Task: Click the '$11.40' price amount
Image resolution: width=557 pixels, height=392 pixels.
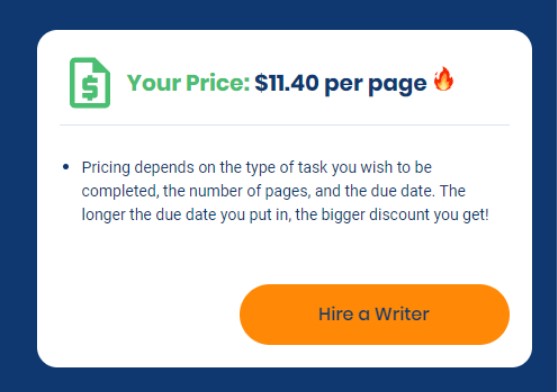Action: point(286,83)
